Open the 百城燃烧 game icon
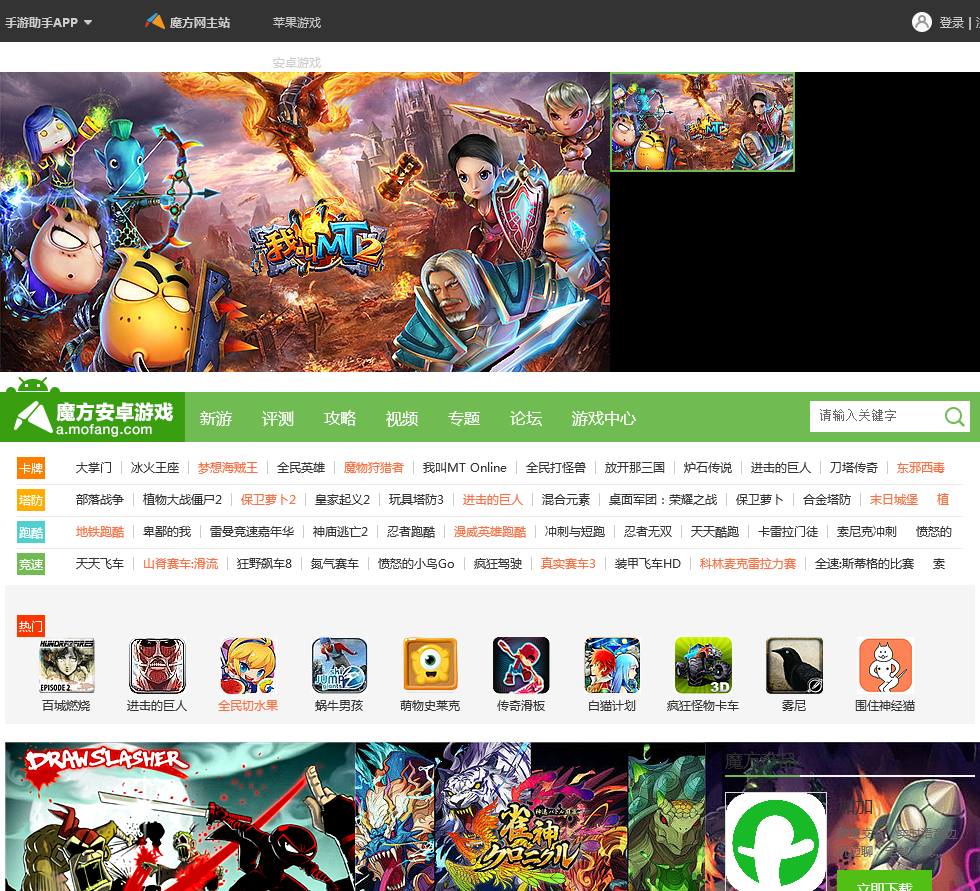 [66, 665]
